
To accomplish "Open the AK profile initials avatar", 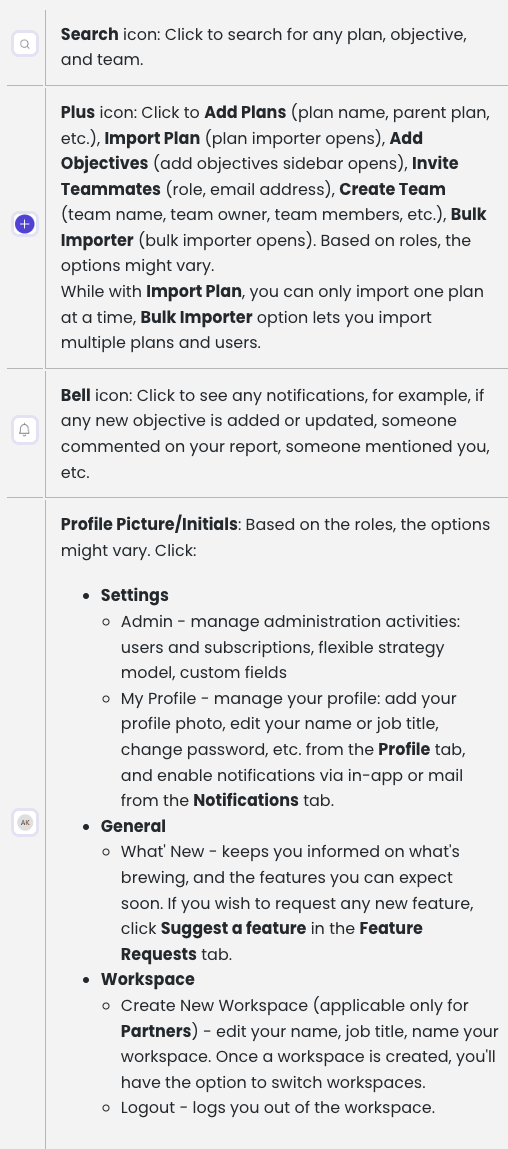I will coord(25,822).
